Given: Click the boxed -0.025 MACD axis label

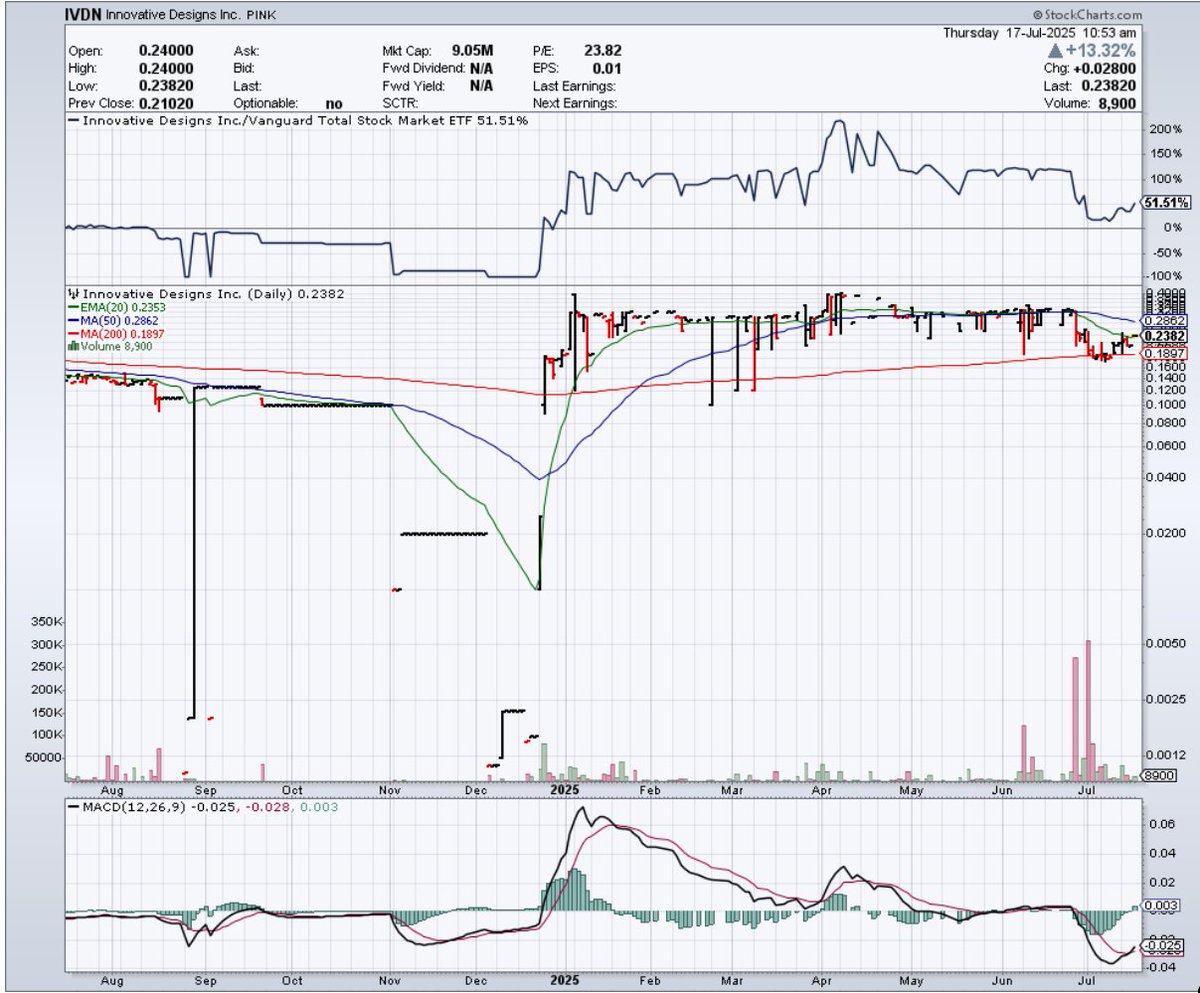Looking at the screenshot, I should point(1164,945).
